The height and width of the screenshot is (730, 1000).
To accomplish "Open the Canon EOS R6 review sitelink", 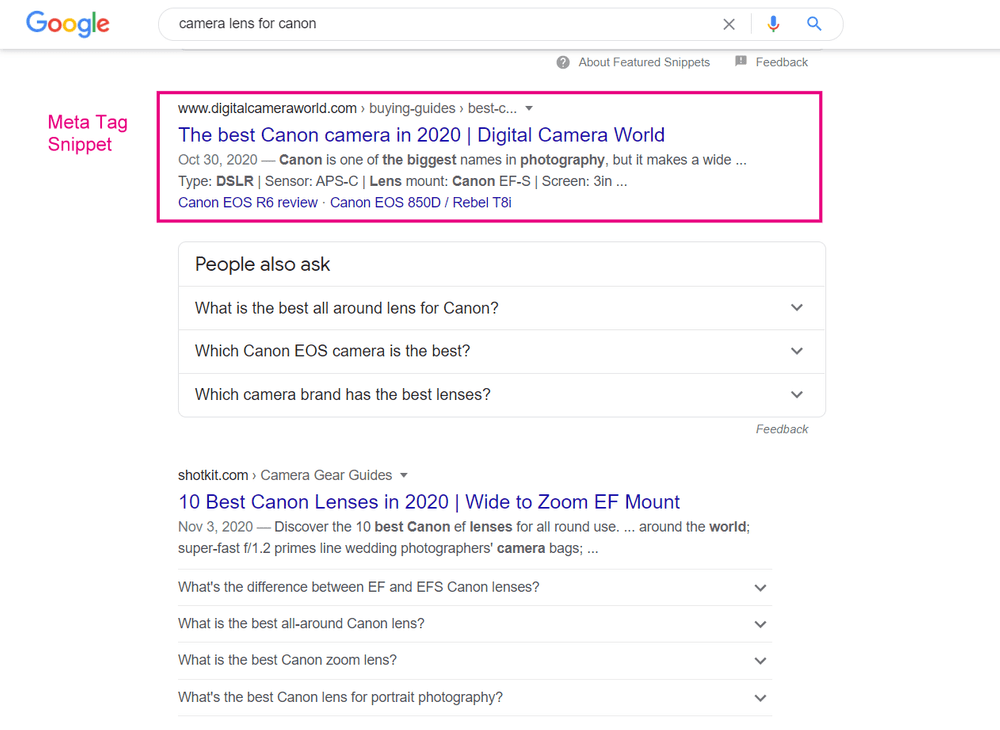I will click(x=247, y=203).
